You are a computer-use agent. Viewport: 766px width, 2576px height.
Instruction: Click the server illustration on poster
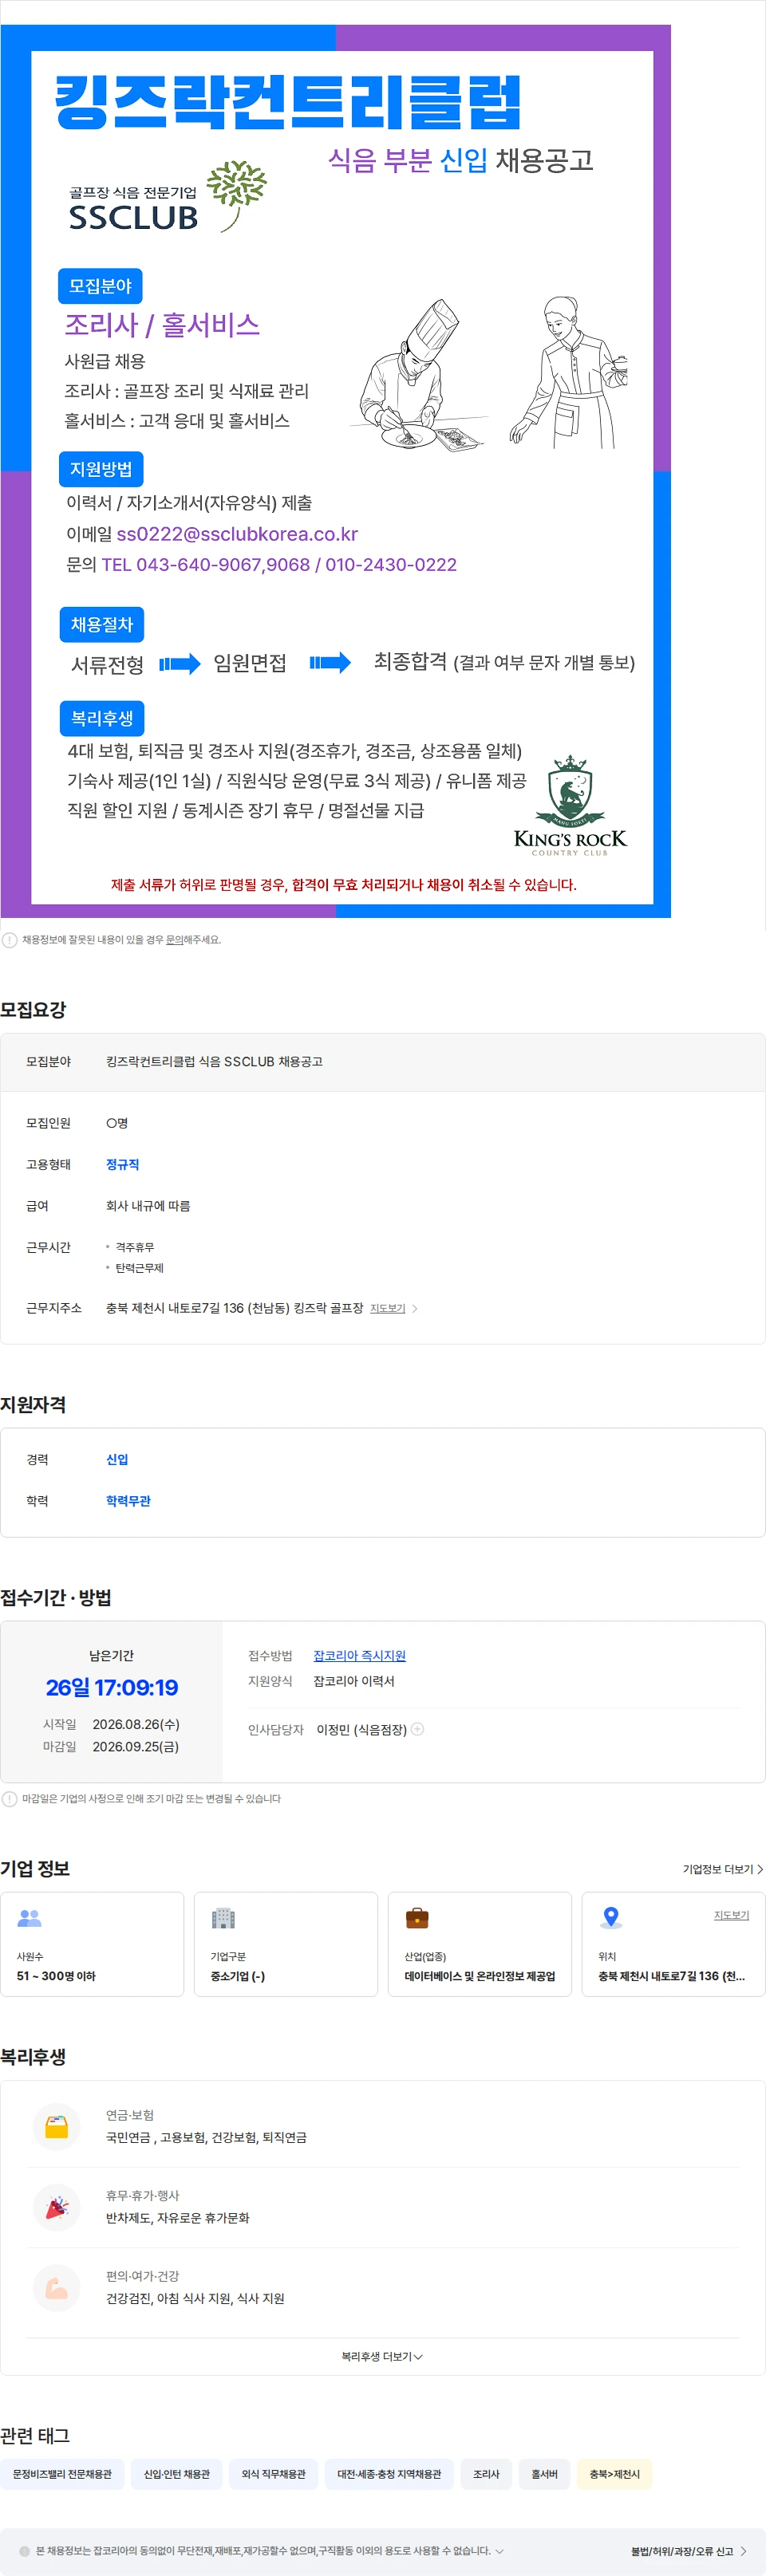click(567, 372)
